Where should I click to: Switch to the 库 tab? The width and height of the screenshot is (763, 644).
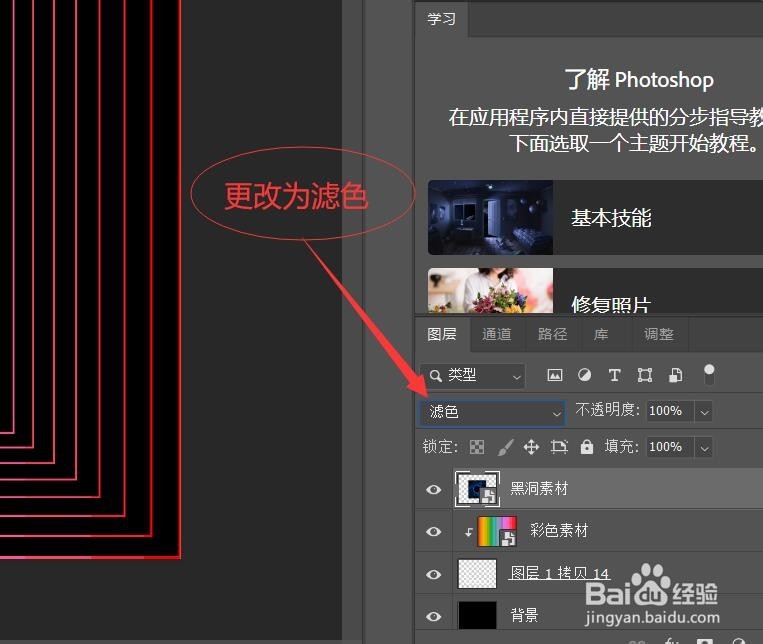coord(601,334)
